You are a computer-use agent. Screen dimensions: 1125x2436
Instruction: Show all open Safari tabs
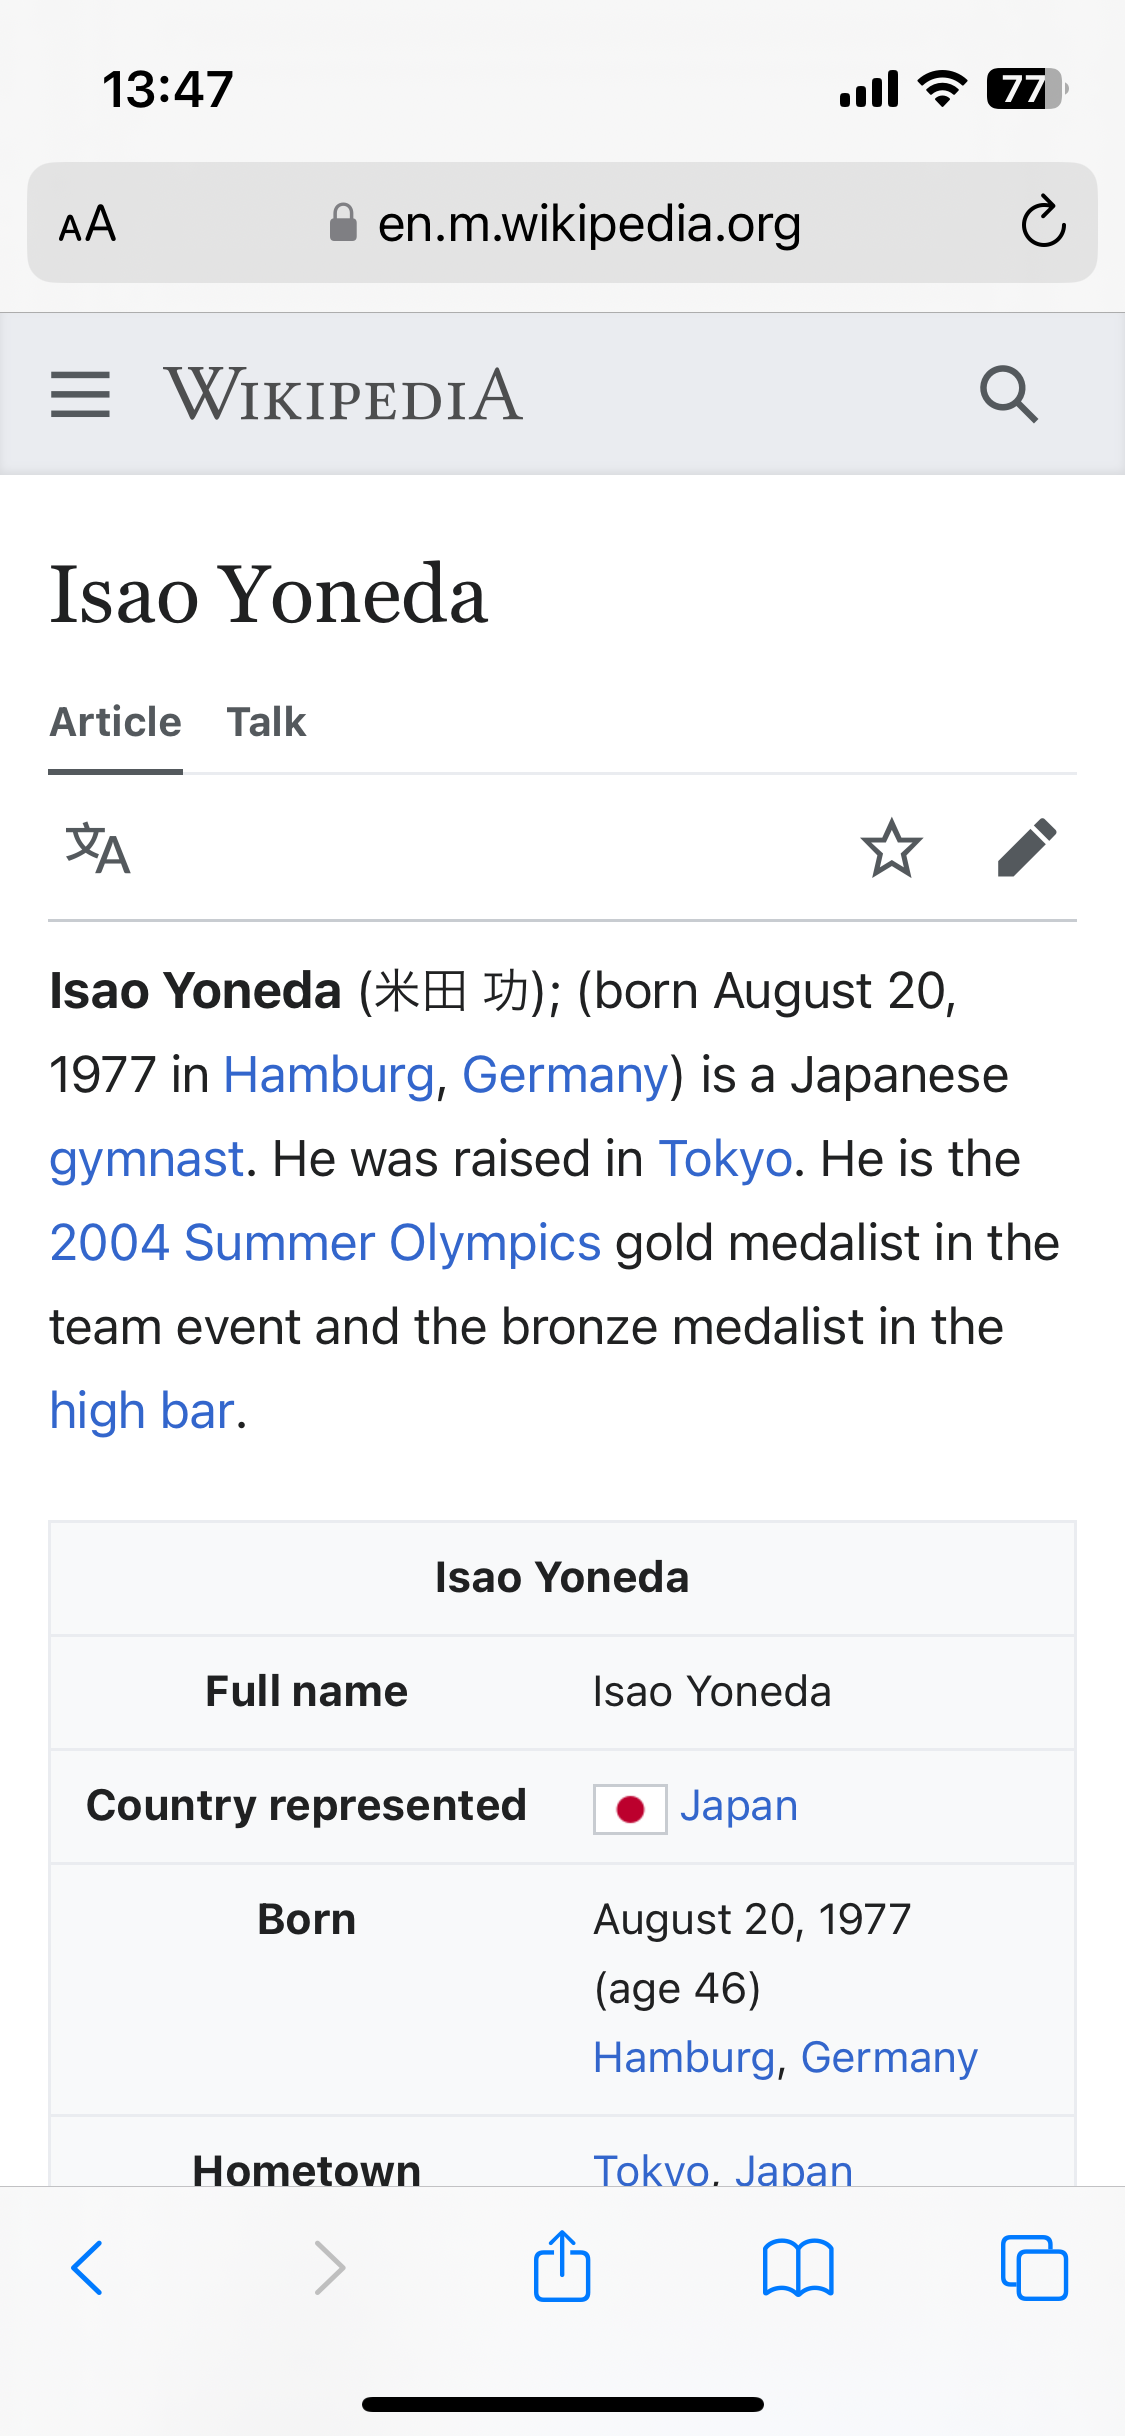point(1034,2267)
